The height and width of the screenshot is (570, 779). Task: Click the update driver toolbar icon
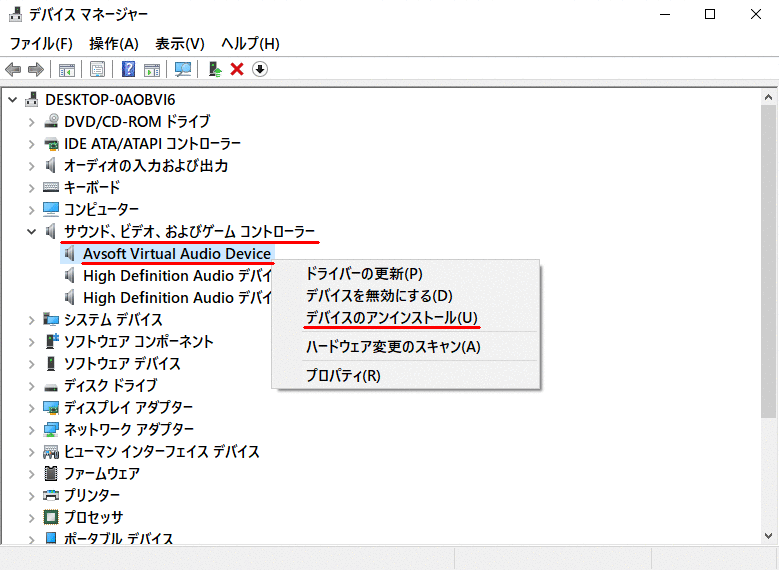click(x=214, y=69)
